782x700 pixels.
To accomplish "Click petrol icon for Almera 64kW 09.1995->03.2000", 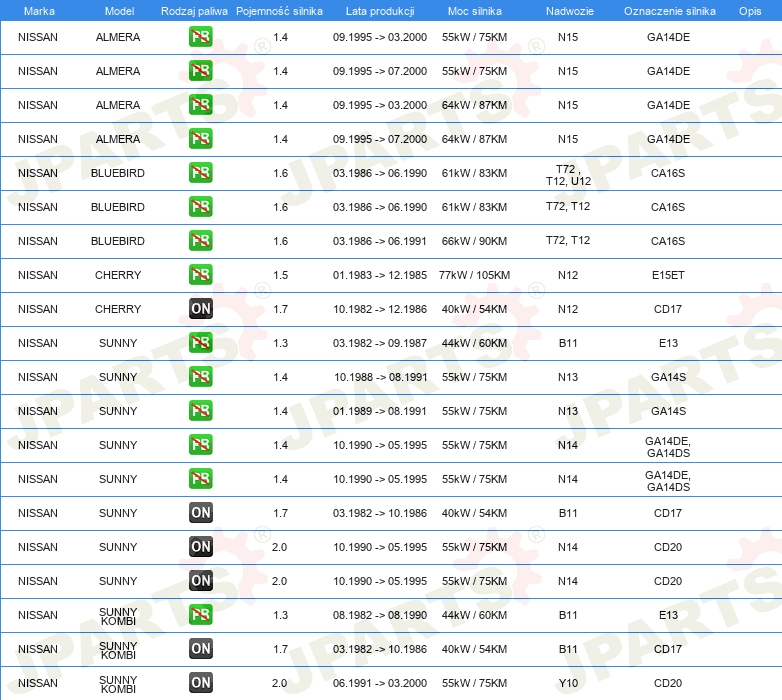I will (x=200, y=105).
